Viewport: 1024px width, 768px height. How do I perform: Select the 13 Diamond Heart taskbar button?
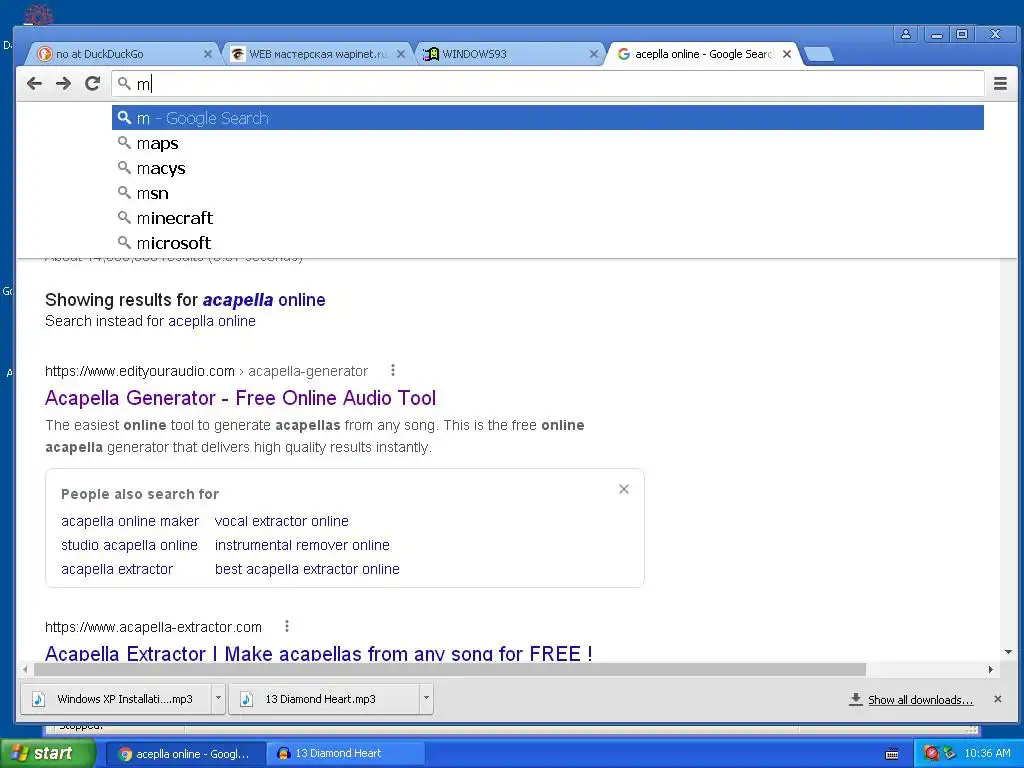[345, 754]
